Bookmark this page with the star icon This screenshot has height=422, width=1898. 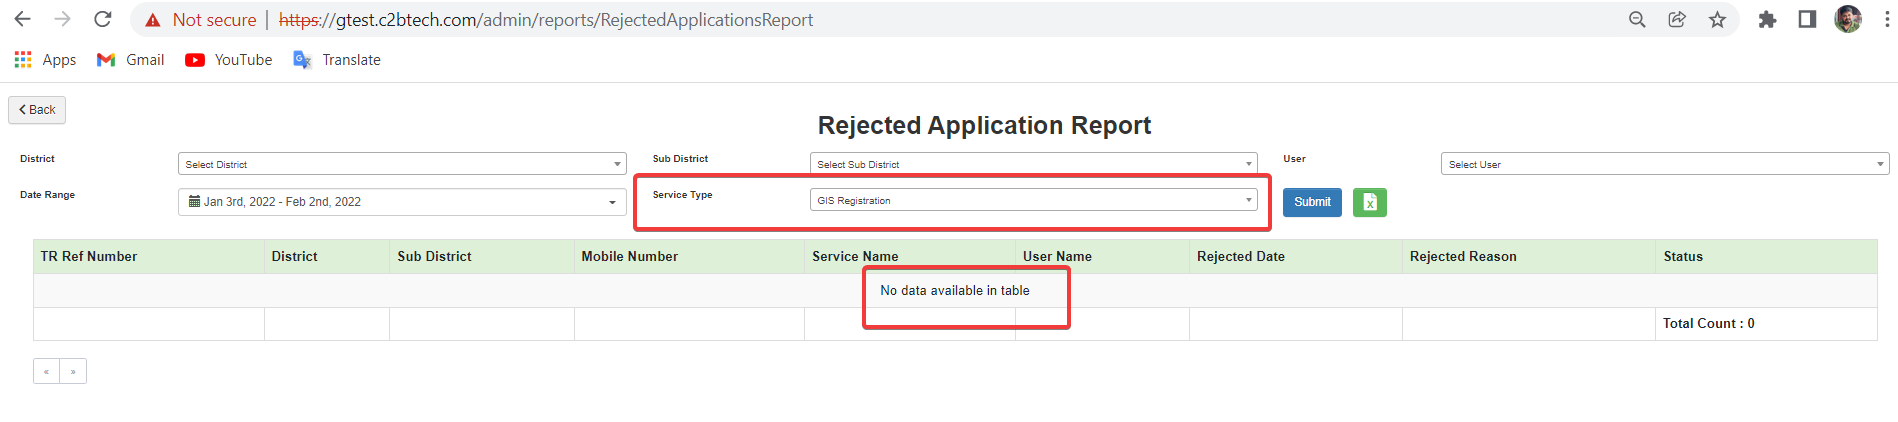pyautogui.click(x=1717, y=19)
